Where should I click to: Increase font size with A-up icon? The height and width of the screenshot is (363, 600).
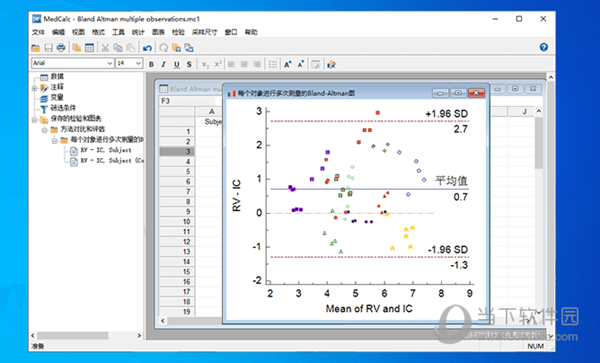coord(288,65)
